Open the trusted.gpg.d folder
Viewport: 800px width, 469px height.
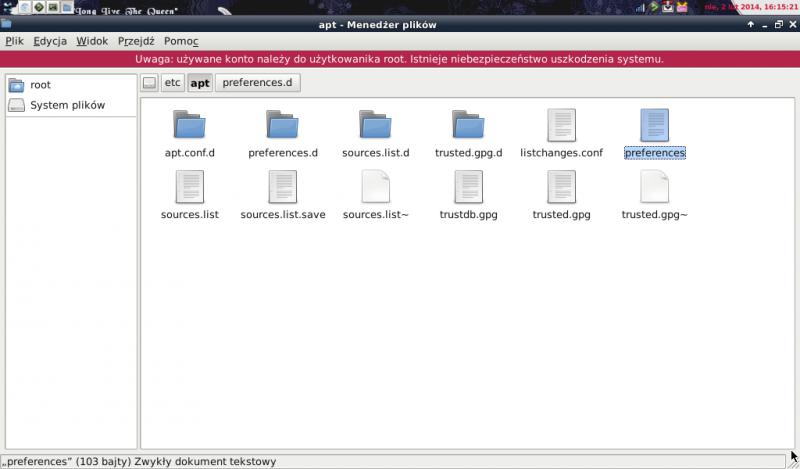(x=468, y=126)
